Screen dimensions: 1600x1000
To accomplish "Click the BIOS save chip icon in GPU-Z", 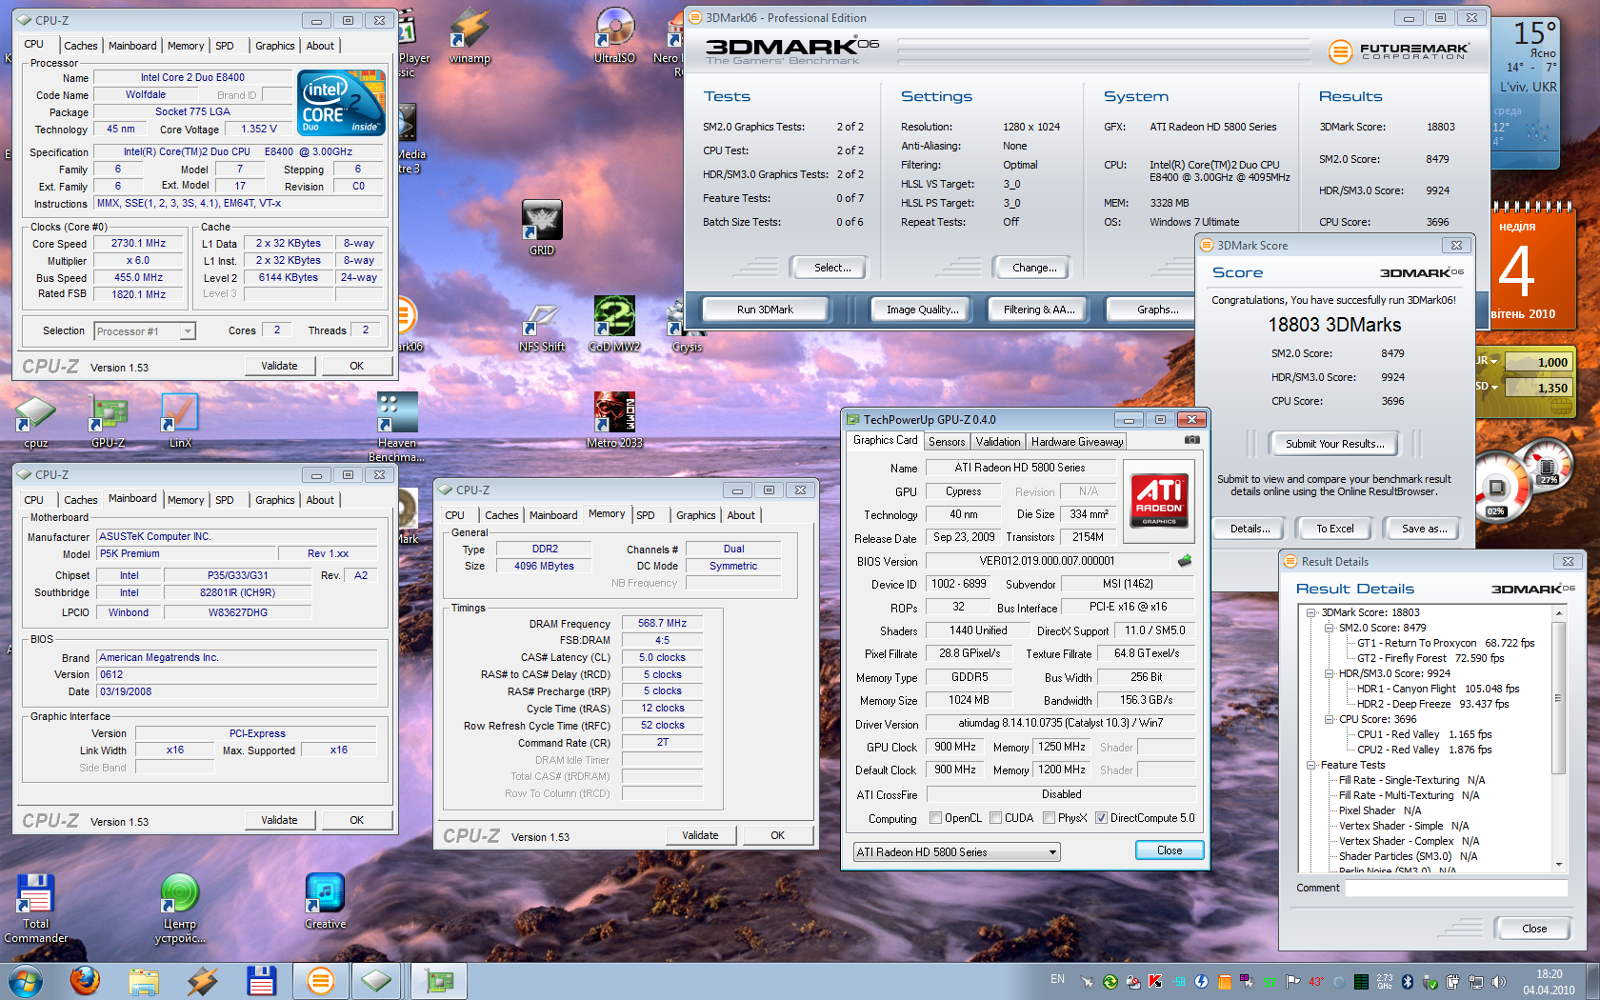I will click(1185, 561).
